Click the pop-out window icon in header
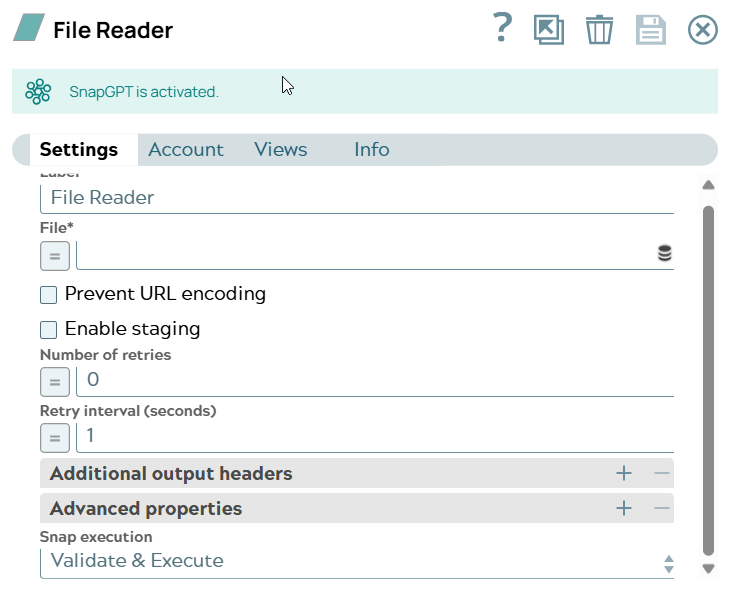730x602 pixels. click(549, 29)
